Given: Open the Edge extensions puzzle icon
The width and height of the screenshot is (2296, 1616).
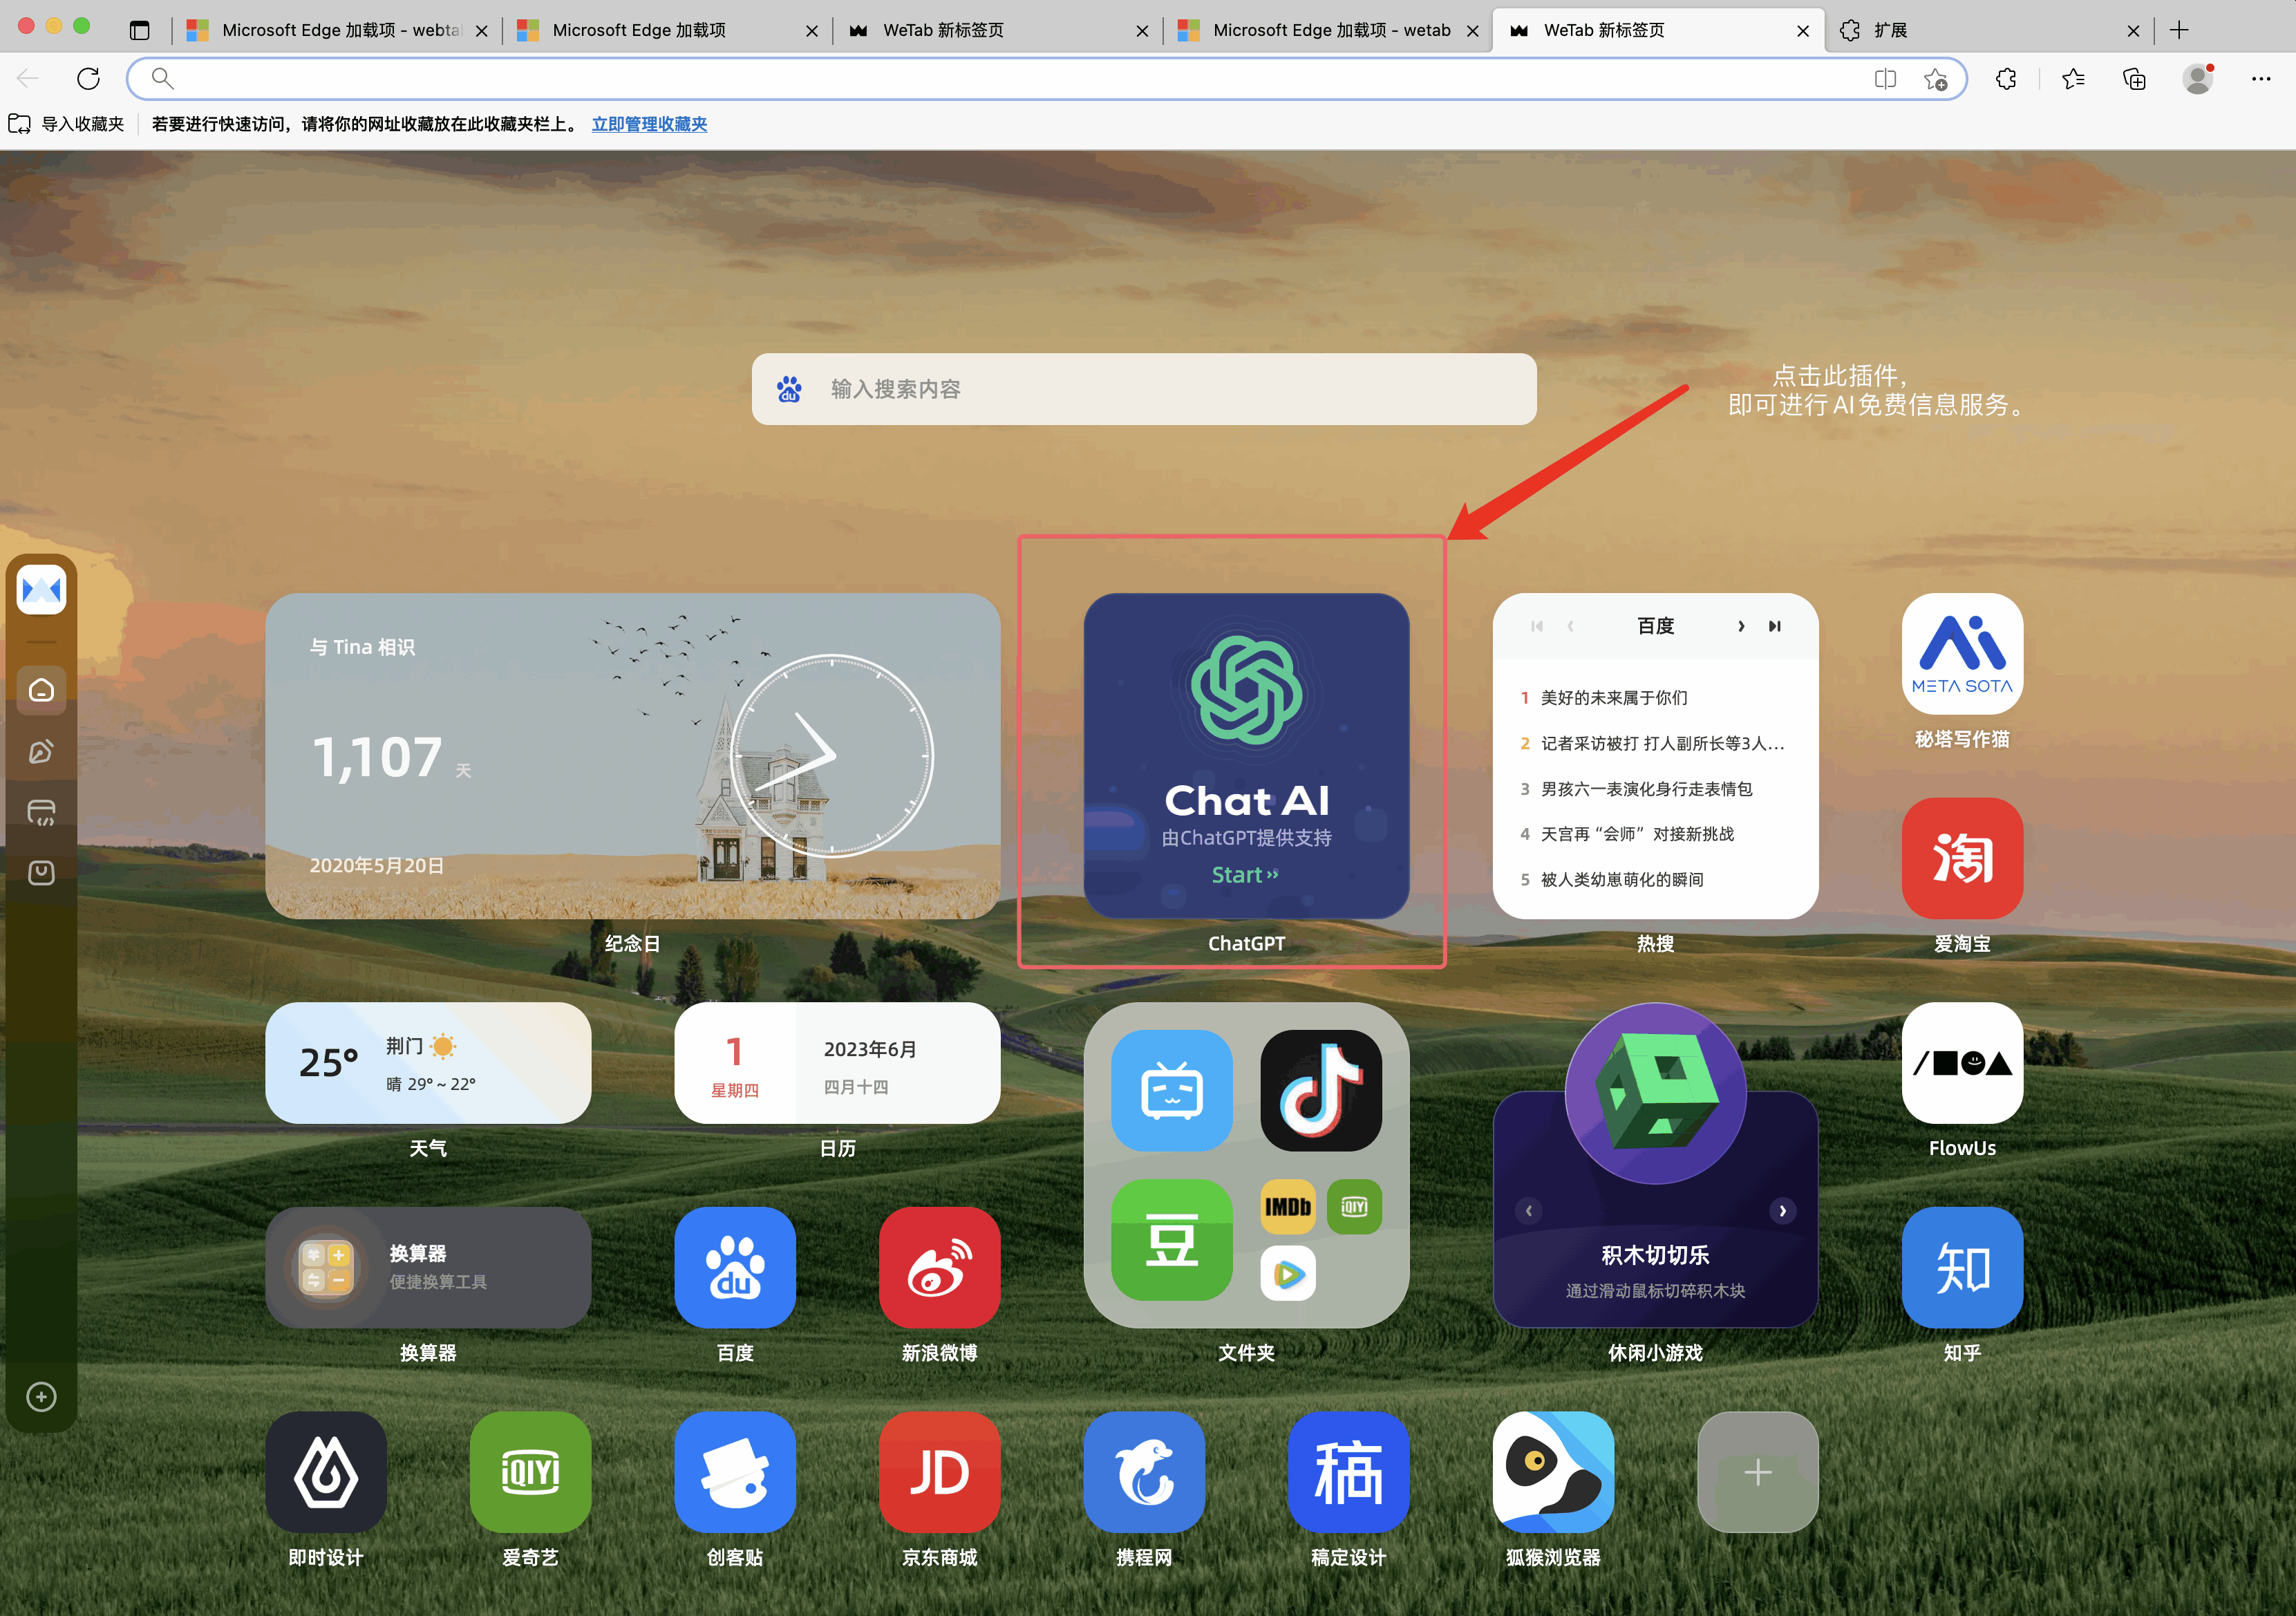Looking at the screenshot, I should 2006,79.
